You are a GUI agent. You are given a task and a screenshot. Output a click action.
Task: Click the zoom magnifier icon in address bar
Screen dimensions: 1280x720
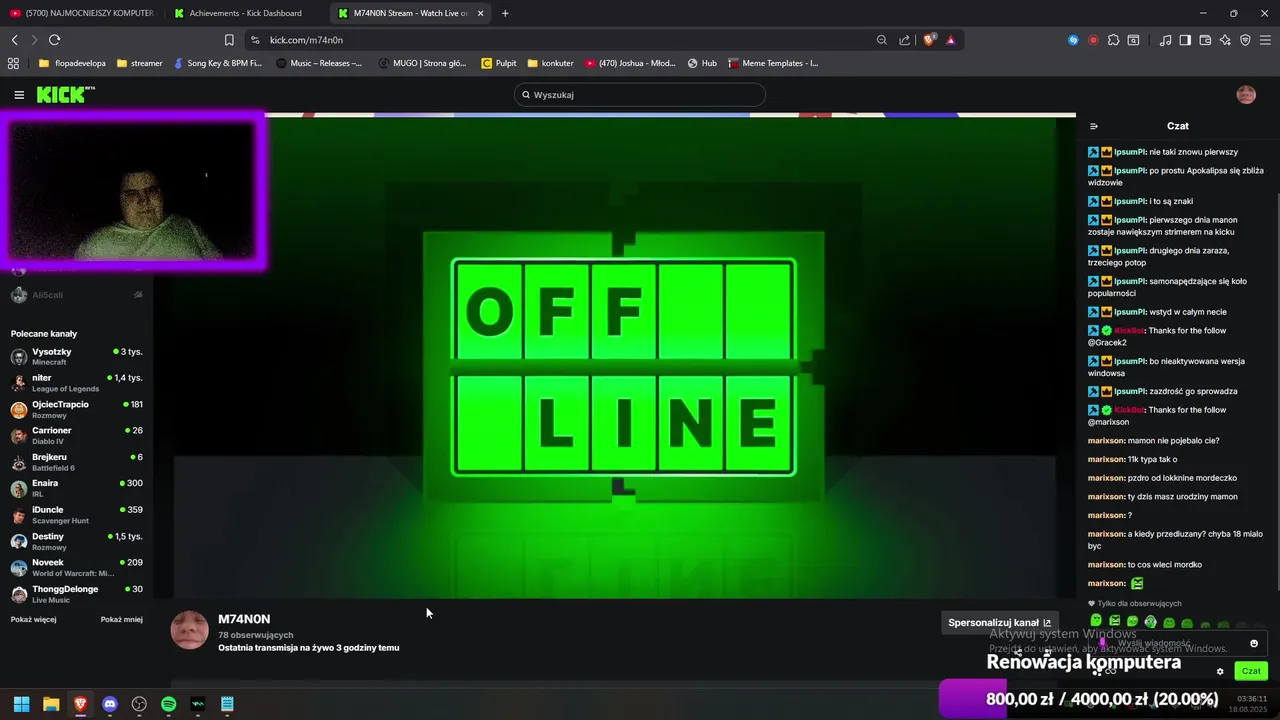pos(881,40)
